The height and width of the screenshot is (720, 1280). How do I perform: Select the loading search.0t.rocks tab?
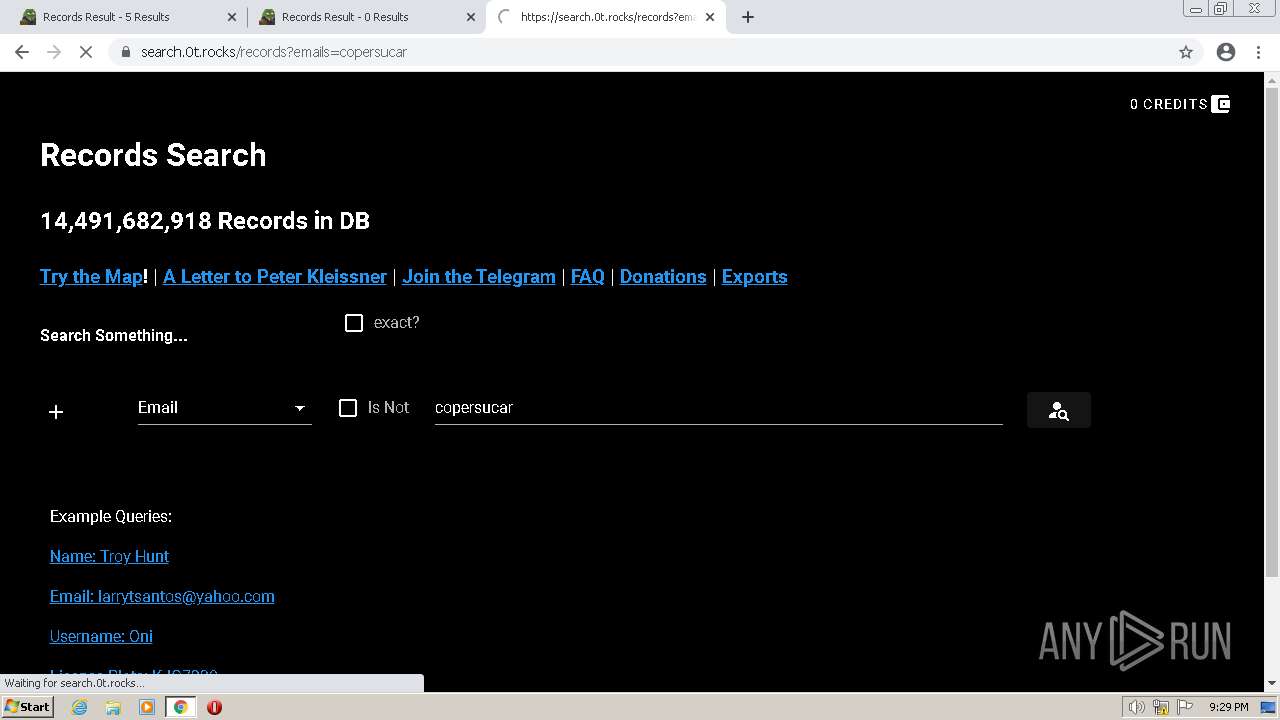(x=605, y=17)
